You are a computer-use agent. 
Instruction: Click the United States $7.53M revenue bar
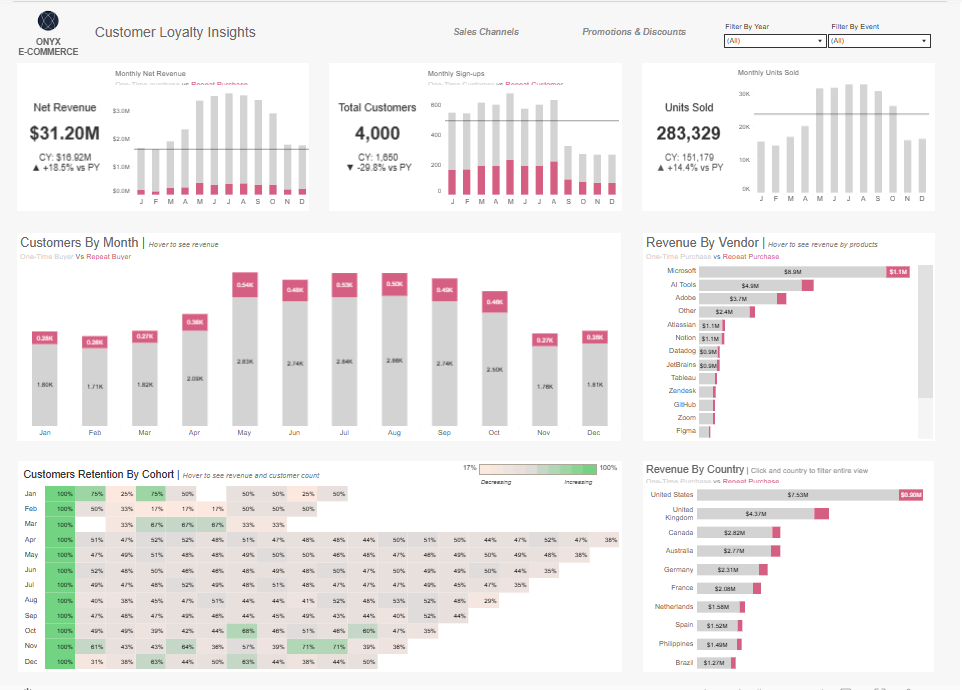pyautogui.click(x=797, y=494)
